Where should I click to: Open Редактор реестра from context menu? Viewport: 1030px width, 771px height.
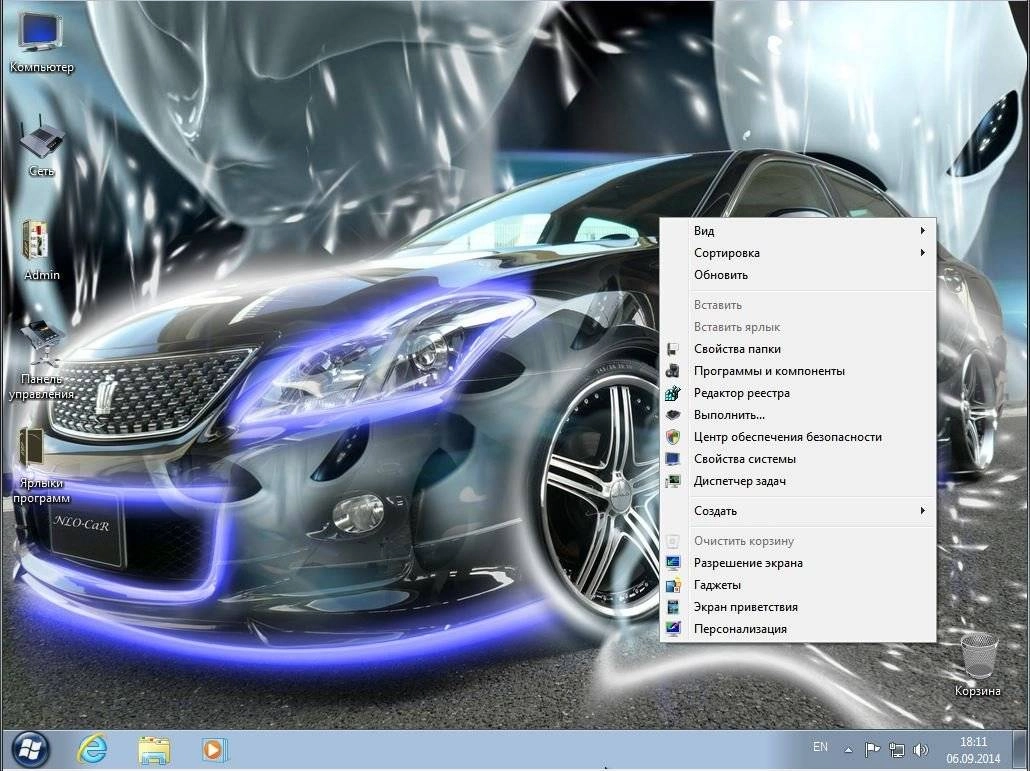(797, 393)
